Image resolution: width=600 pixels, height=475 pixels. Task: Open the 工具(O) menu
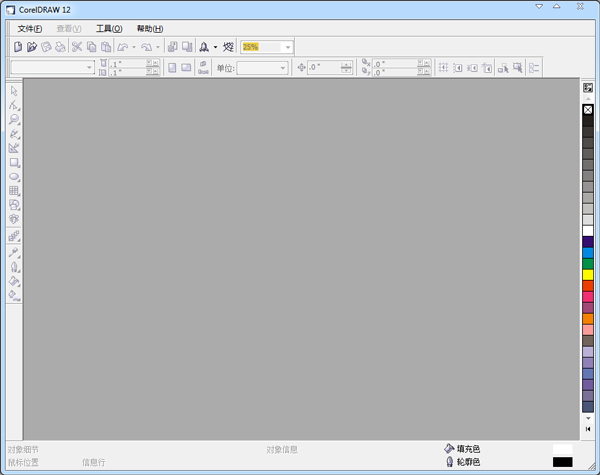pos(109,28)
